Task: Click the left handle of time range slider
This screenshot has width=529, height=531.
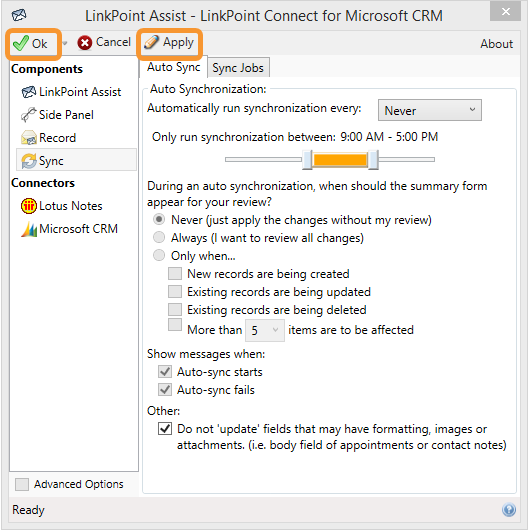Action: [307, 160]
